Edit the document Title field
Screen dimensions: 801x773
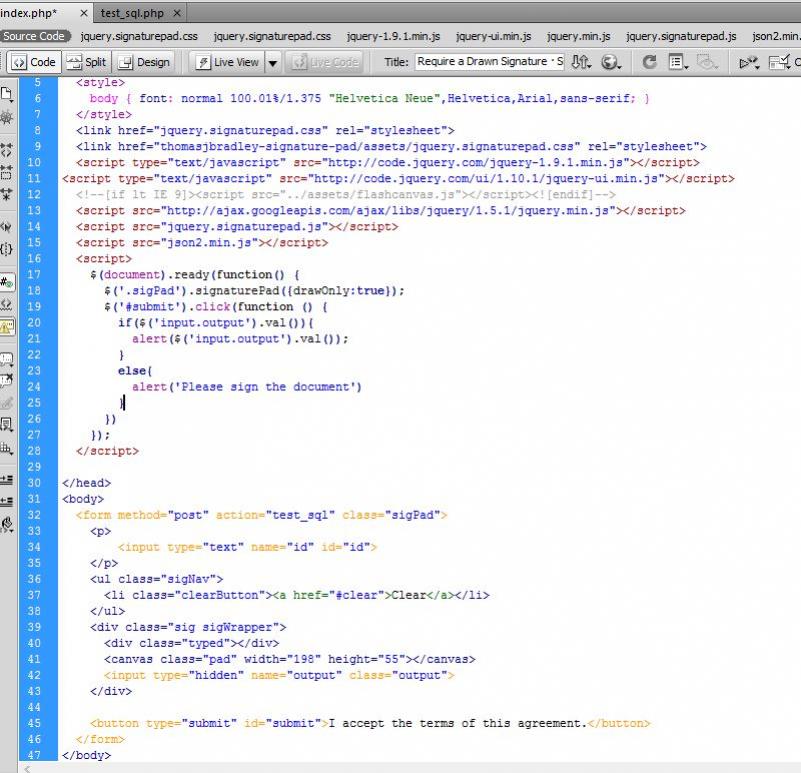[489, 62]
